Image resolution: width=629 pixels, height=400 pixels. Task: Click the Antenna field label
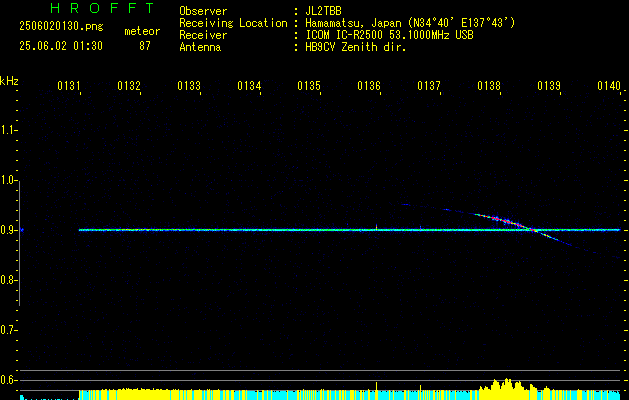200,47
